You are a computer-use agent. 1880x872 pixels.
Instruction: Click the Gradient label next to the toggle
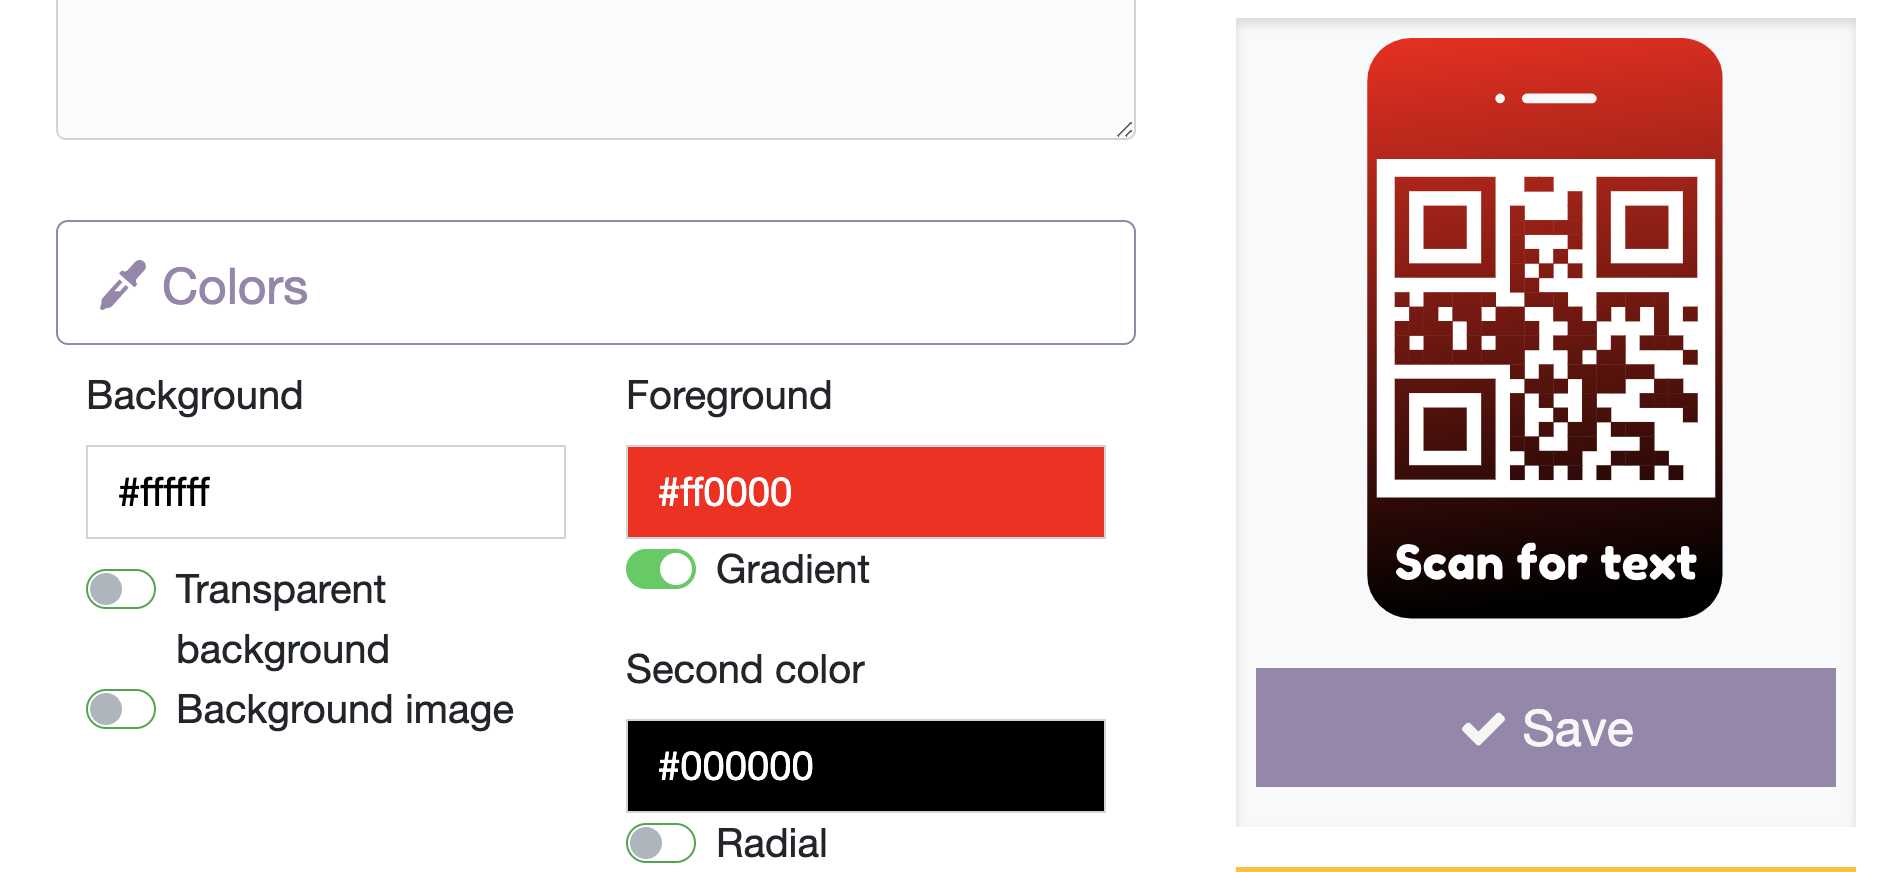coord(792,569)
